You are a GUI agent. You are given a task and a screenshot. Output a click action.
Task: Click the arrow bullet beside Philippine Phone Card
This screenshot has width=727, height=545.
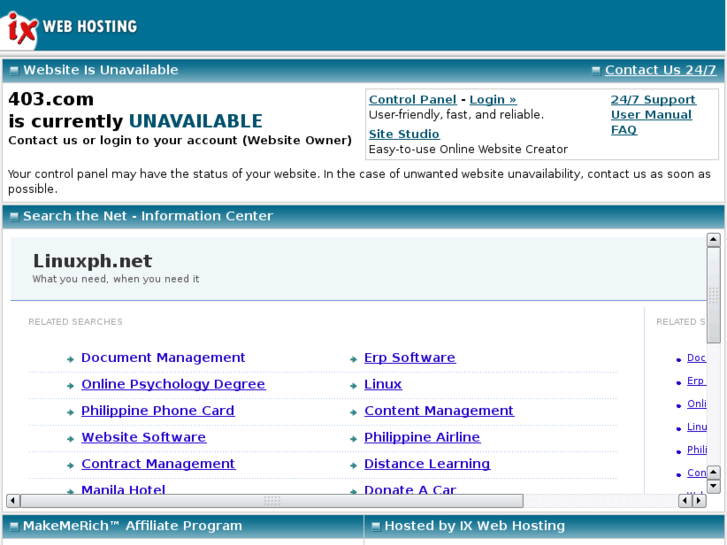coord(70,412)
